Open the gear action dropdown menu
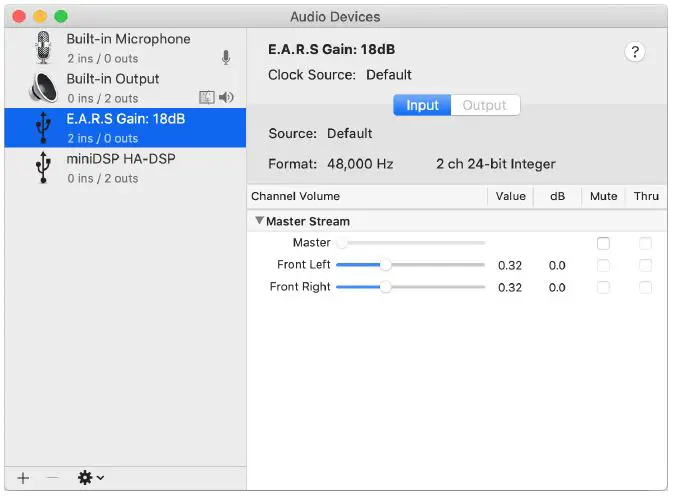The height and width of the screenshot is (501, 674). (90, 478)
